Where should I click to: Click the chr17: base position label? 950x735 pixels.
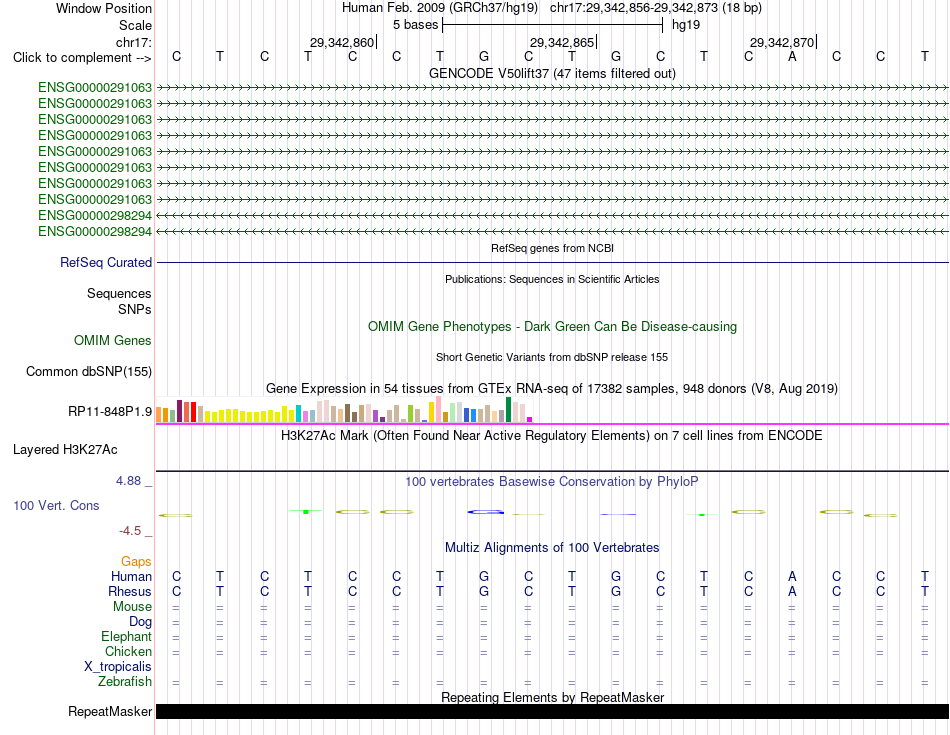(x=133, y=42)
